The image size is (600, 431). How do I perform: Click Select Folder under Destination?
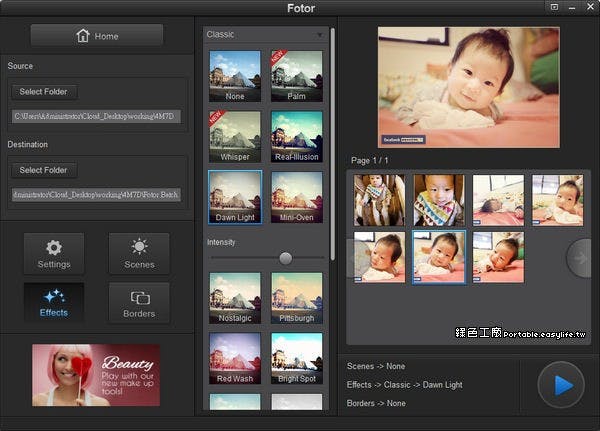coord(43,170)
